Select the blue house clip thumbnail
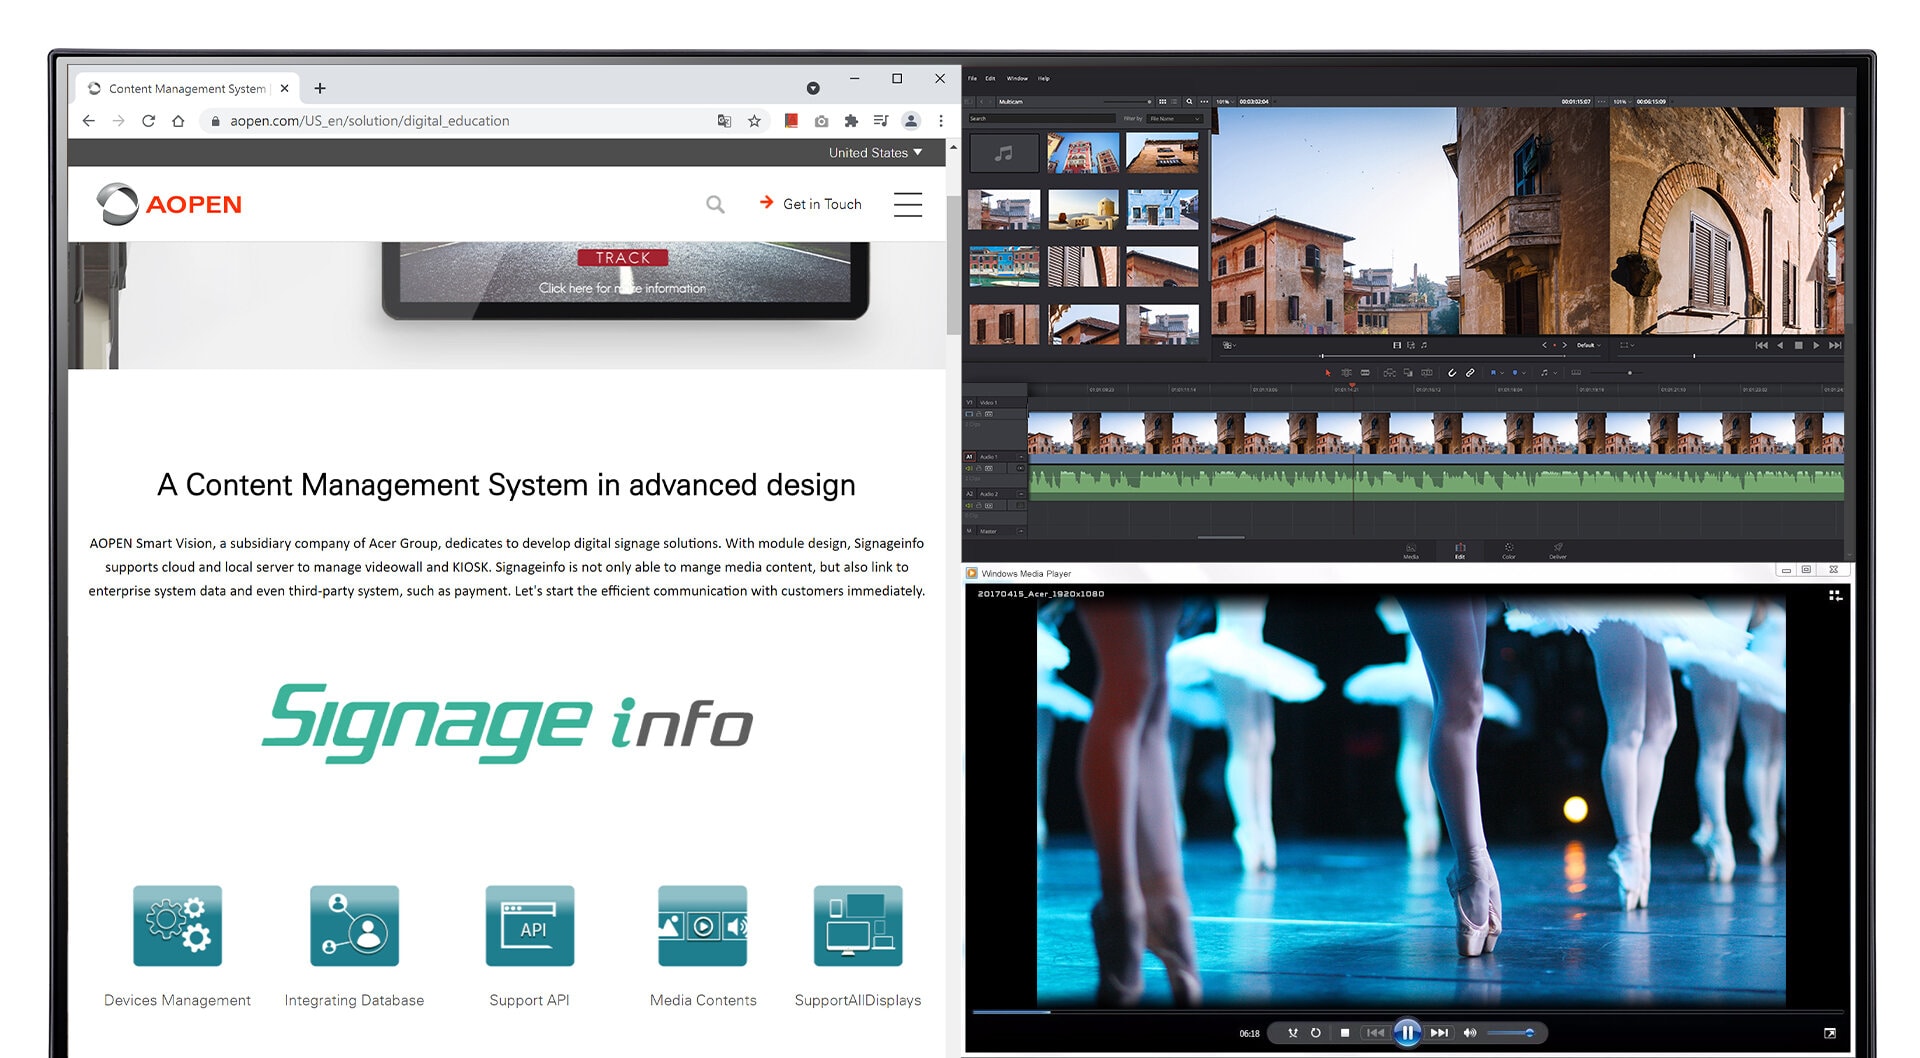 1162,210
